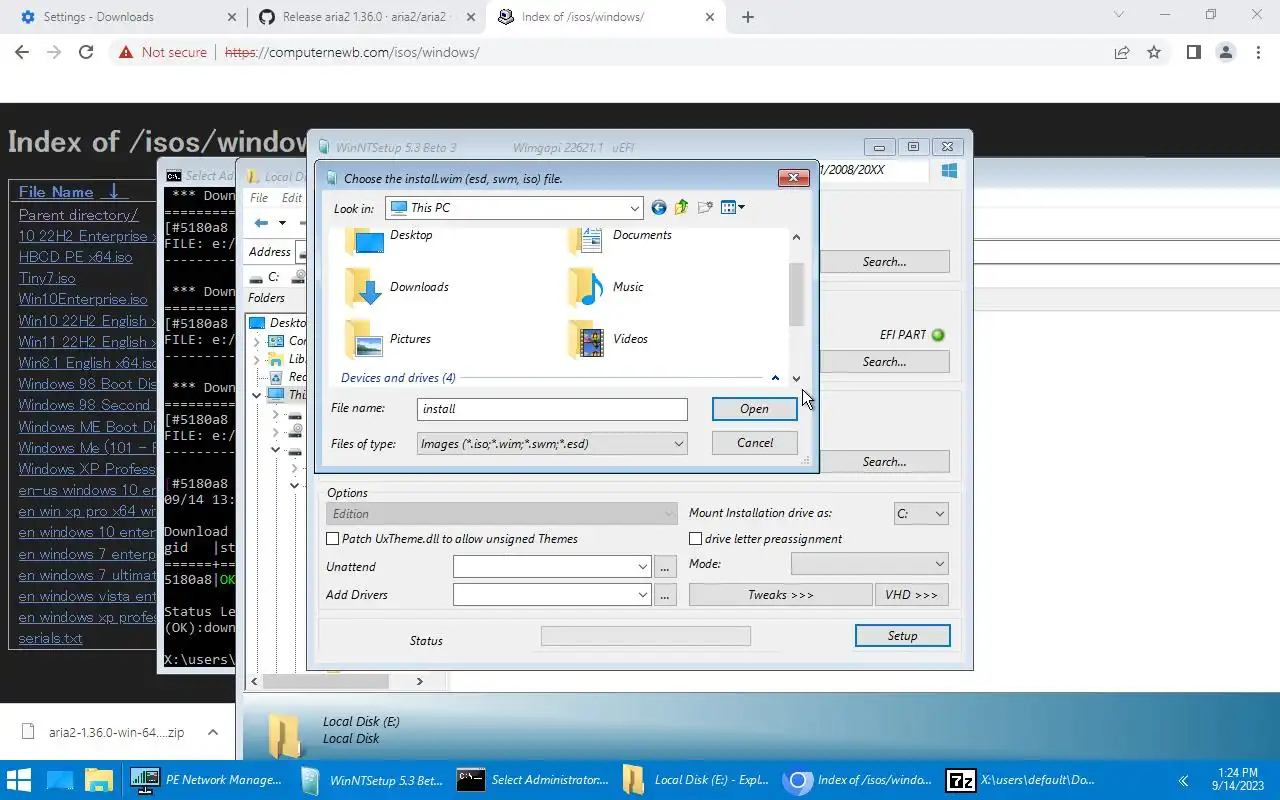Click the Chrome address bar URL
The width and height of the screenshot is (1280, 800).
(352, 52)
